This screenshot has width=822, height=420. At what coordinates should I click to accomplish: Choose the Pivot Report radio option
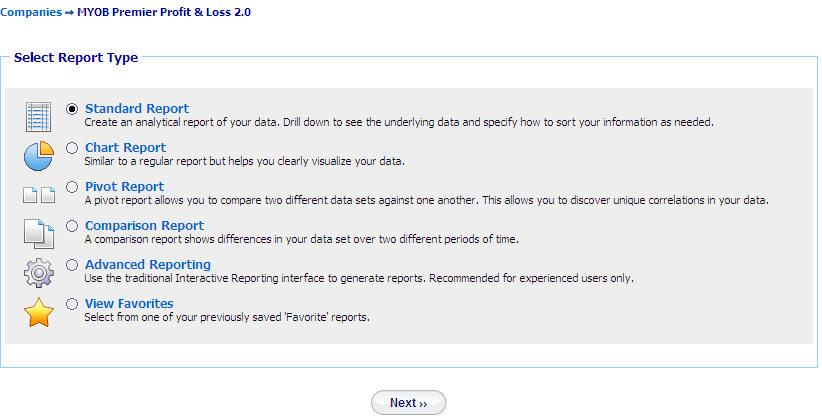[72, 187]
